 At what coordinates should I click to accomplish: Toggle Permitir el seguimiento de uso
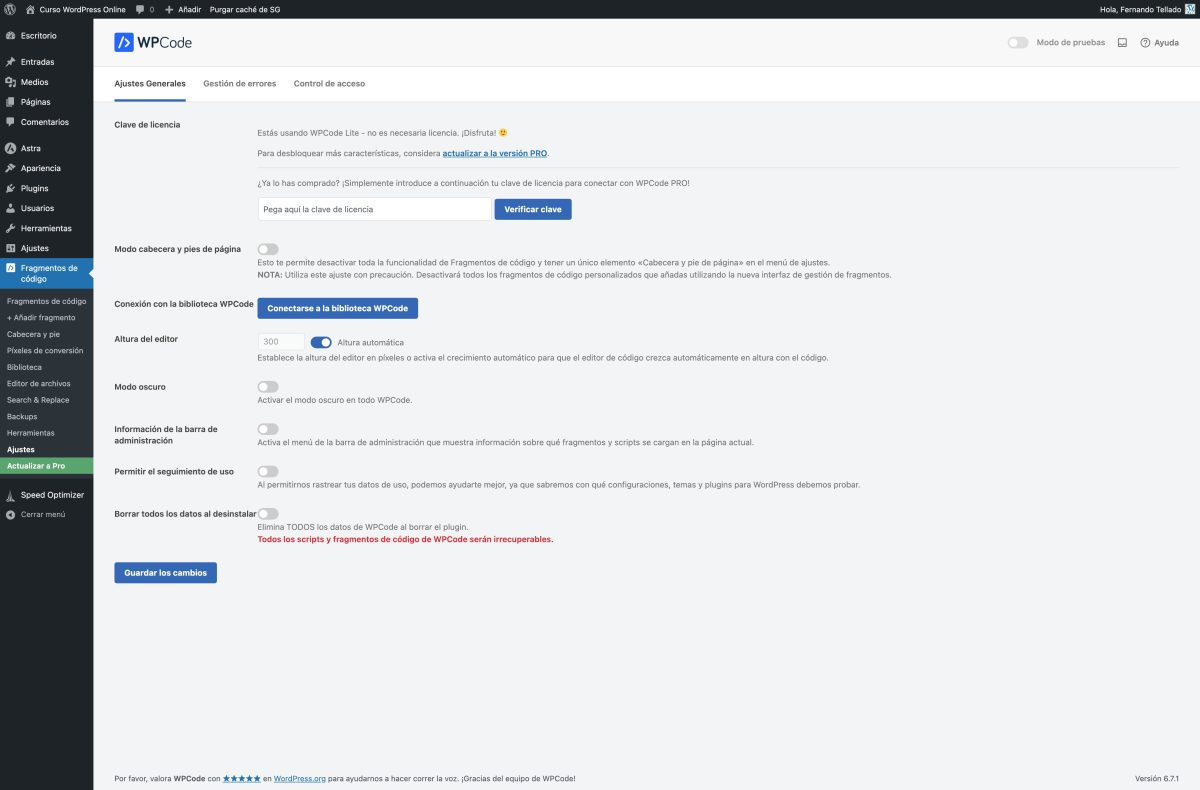(267, 471)
